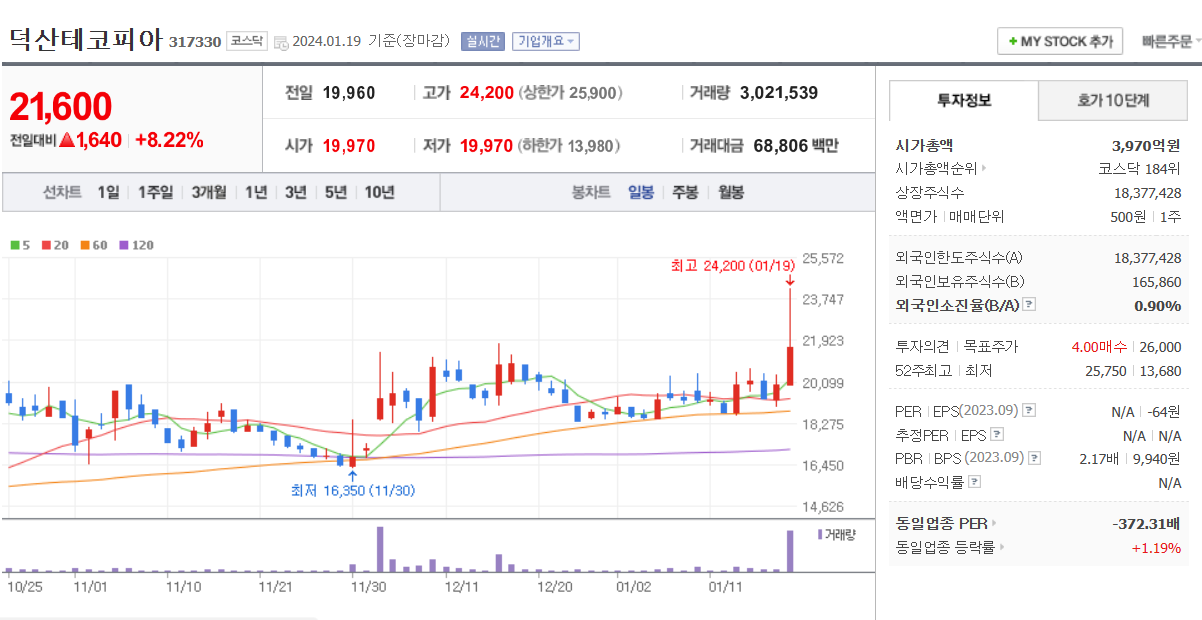The height and width of the screenshot is (620, 1202).
Task: Open the help icon next to 추정PER EPS
Action: pyautogui.click(x=996, y=435)
